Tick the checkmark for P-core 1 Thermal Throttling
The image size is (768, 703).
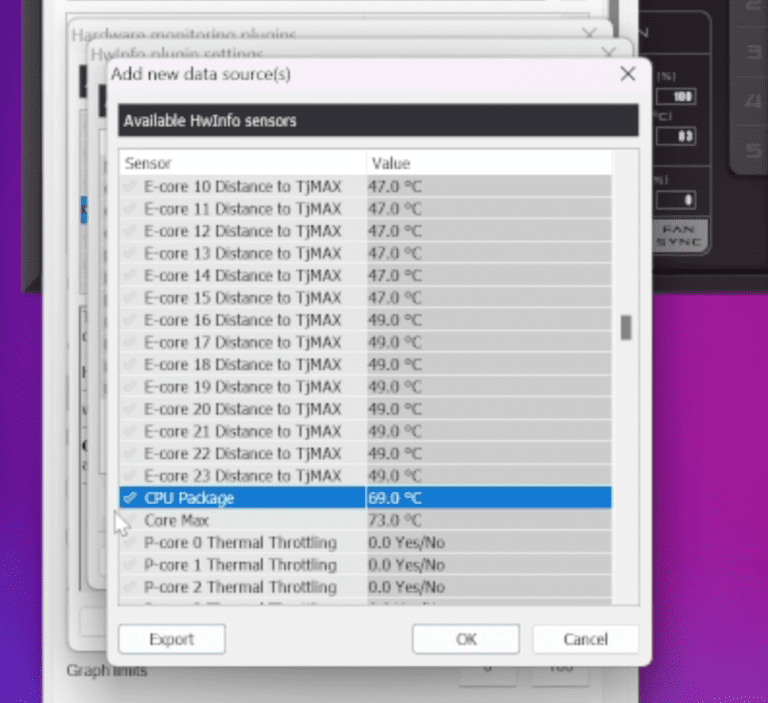130,565
